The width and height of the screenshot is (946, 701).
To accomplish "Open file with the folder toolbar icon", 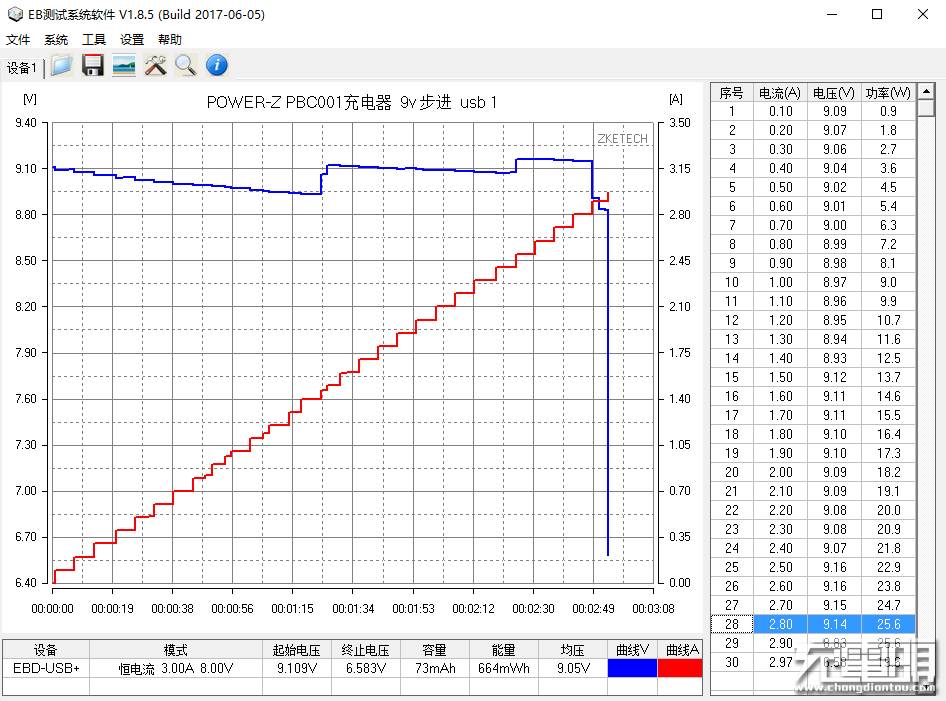I will click(62, 65).
